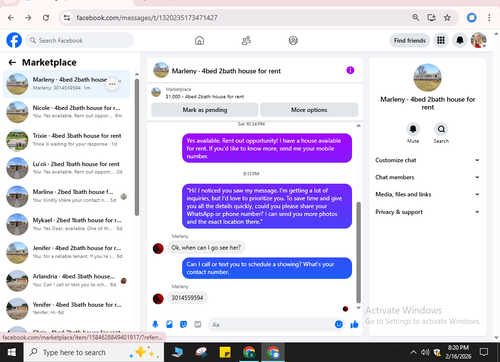Click Mark as pending button
The height and width of the screenshot is (362, 500).
[x=205, y=110]
